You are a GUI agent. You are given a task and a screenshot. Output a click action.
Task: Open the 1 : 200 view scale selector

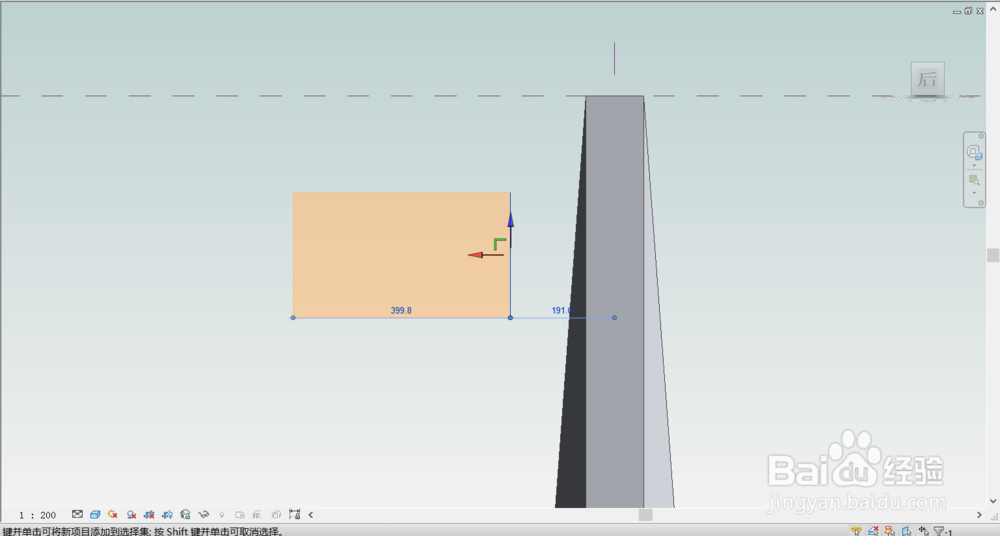38,515
